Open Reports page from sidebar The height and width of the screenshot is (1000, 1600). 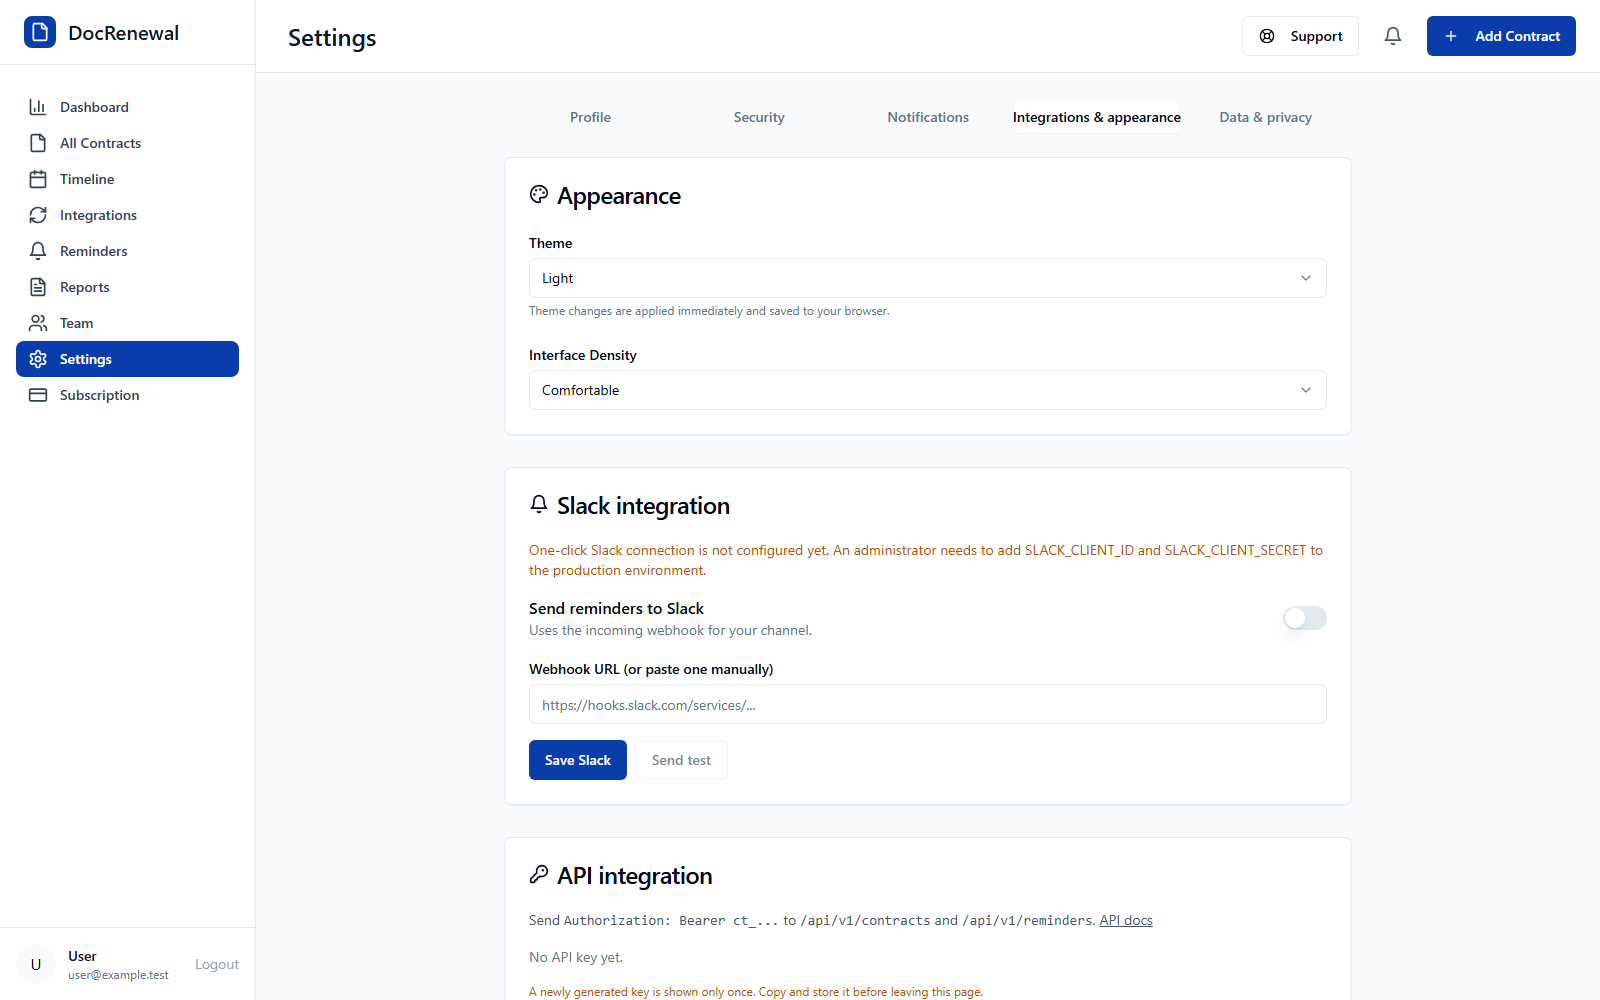127,287
